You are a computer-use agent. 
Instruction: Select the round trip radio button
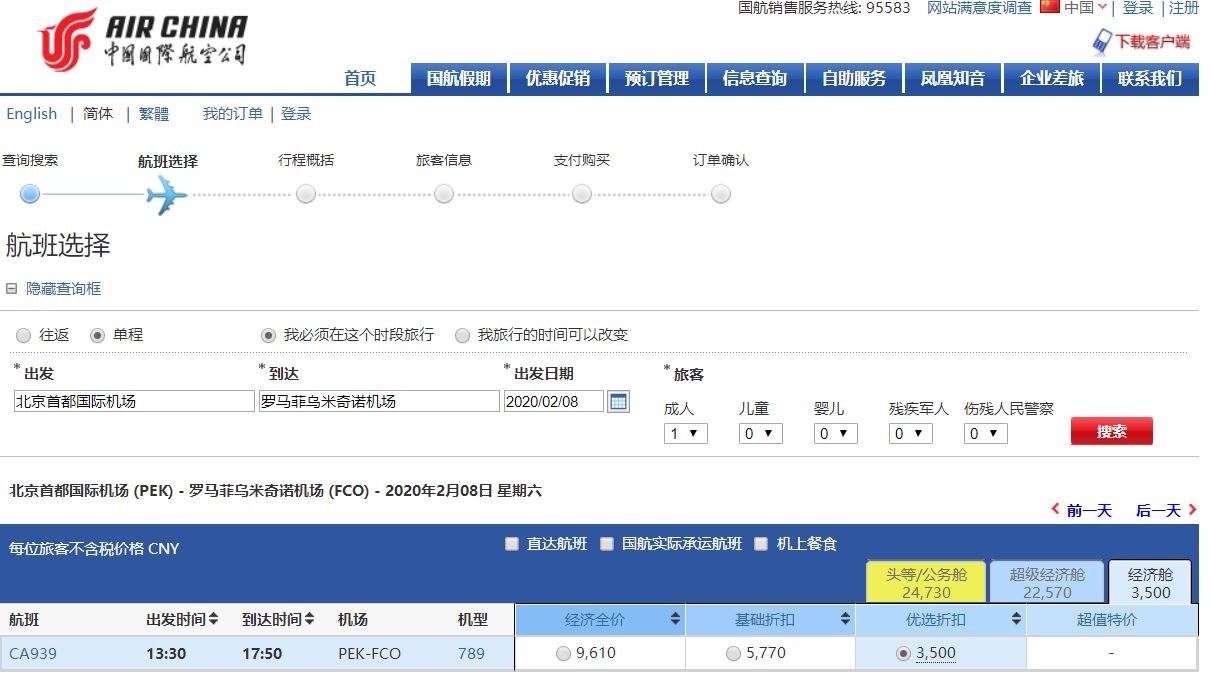coord(24,336)
